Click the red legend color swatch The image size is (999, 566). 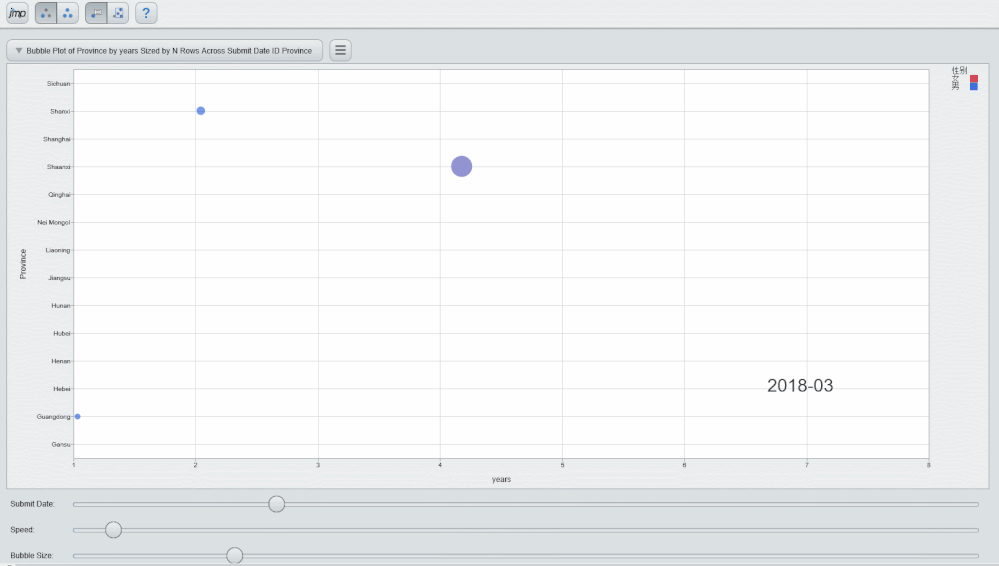click(x=974, y=79)
